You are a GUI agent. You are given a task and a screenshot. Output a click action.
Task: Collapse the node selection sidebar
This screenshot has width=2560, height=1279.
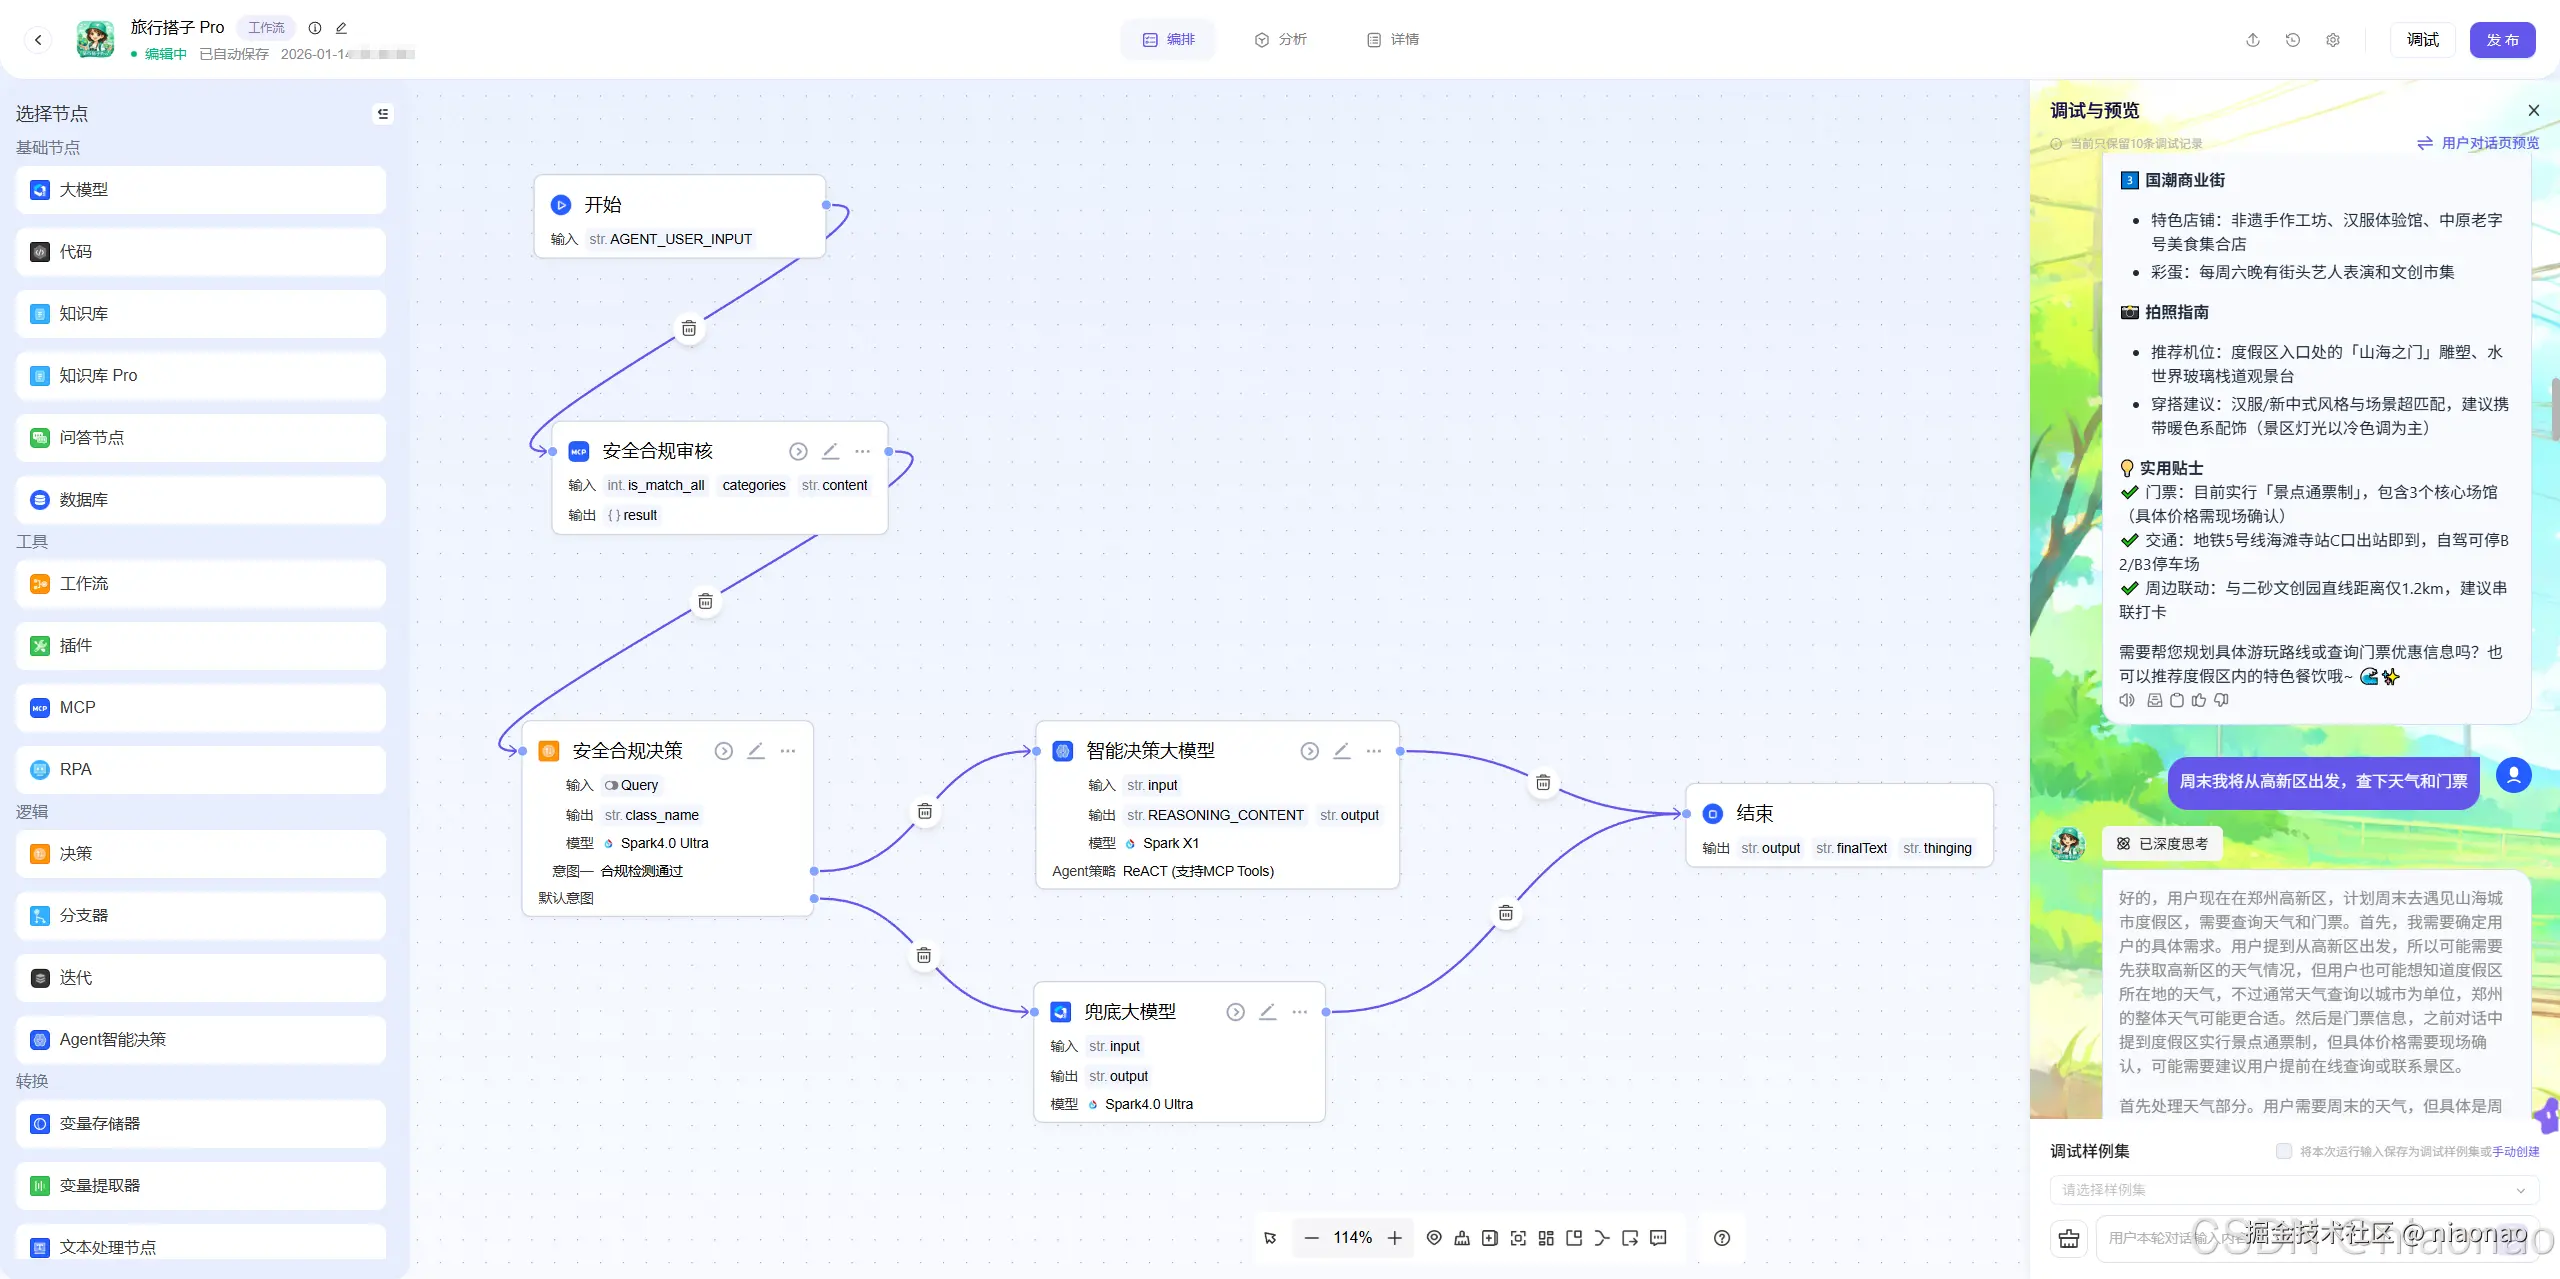pyautogui.click(x=382, y=114)
